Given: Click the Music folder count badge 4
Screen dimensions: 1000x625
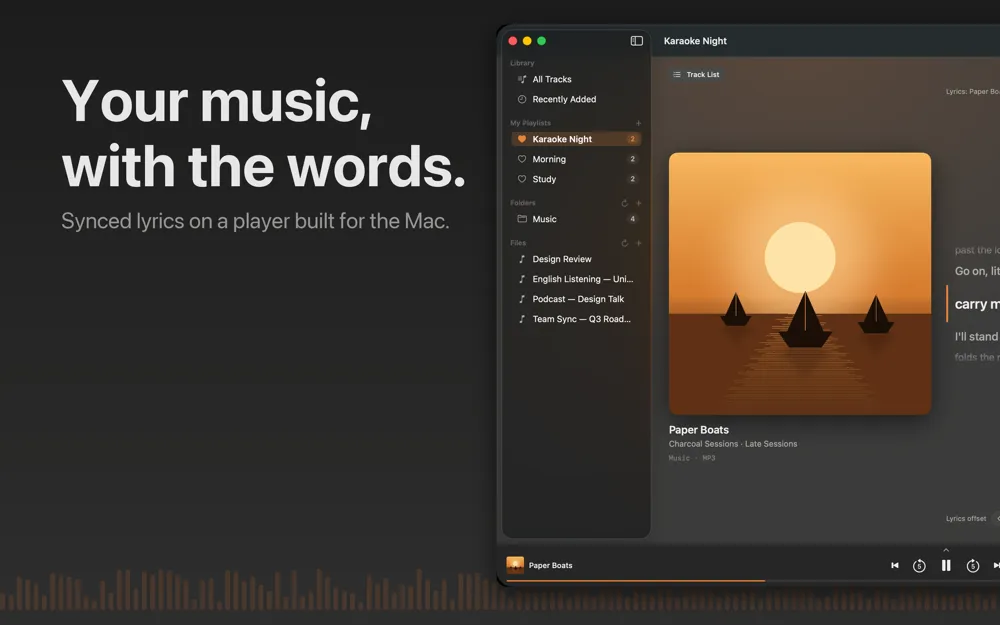Looking at the screenshot, I should click(x=632, y=219).
